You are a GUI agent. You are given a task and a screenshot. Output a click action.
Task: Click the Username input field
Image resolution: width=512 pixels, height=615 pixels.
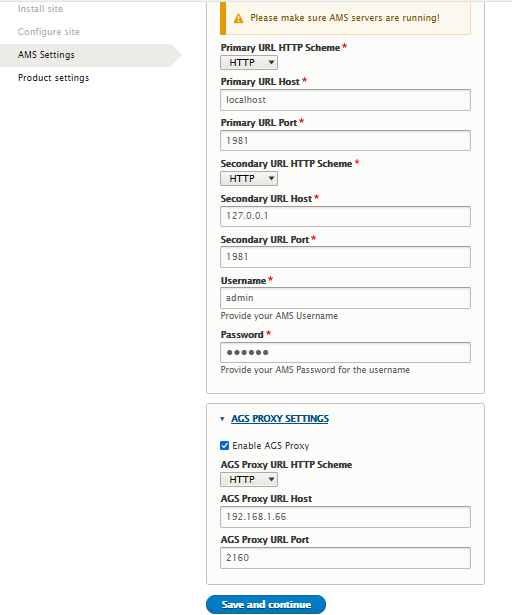click(x=345, y=298)
